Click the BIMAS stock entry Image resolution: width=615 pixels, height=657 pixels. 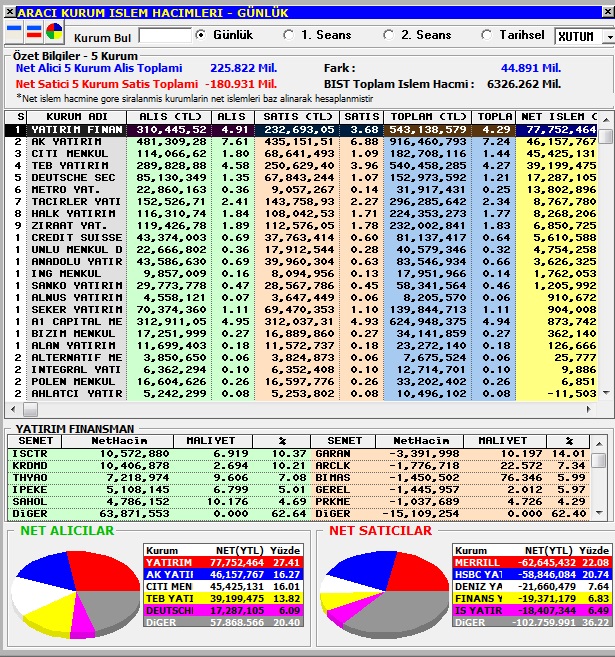point(450,478)
